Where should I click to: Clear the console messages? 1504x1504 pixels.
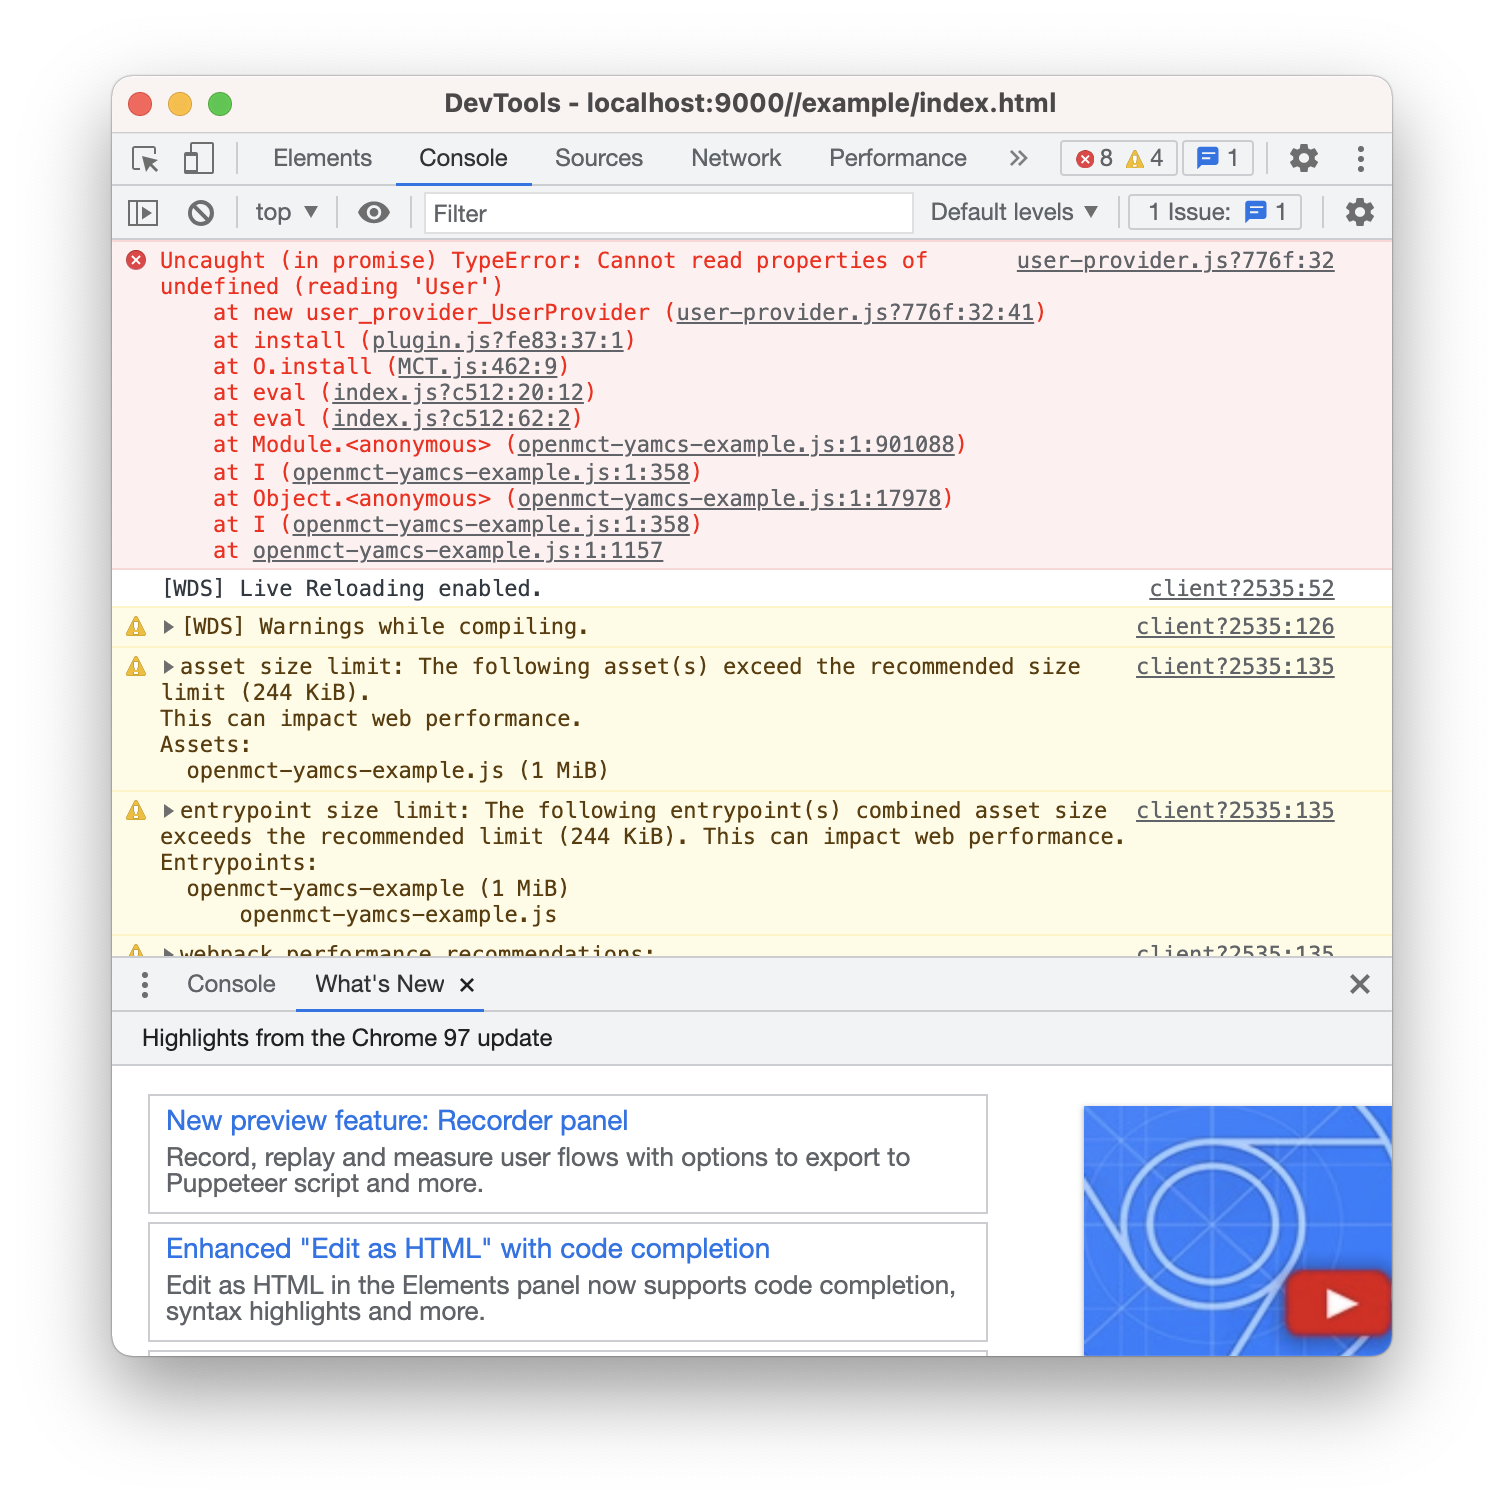click(203, 212)
